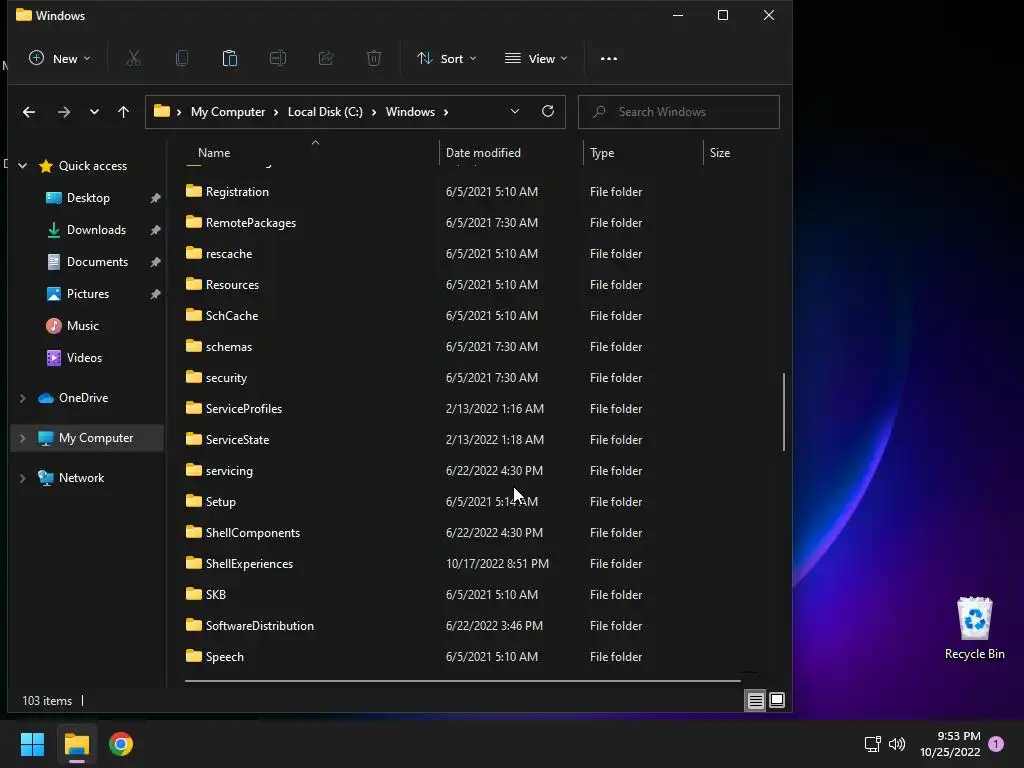The image size is (1024, 768).
Task: Switch to details view layout icon
Action: point(756,700)
